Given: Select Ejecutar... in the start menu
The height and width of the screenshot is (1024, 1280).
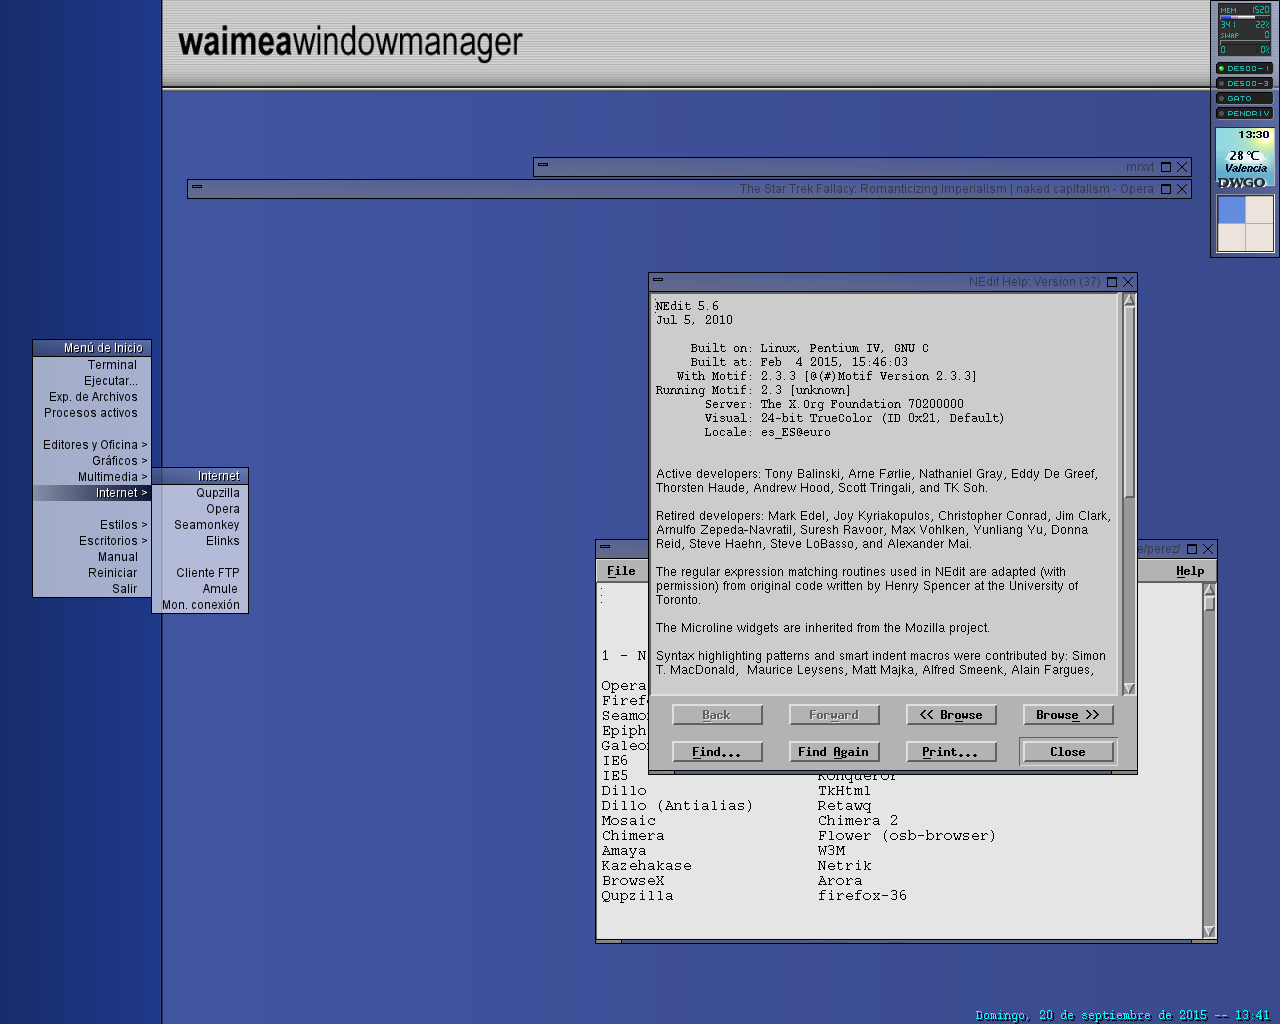Looking at the screenshot, I should [92, 381].
